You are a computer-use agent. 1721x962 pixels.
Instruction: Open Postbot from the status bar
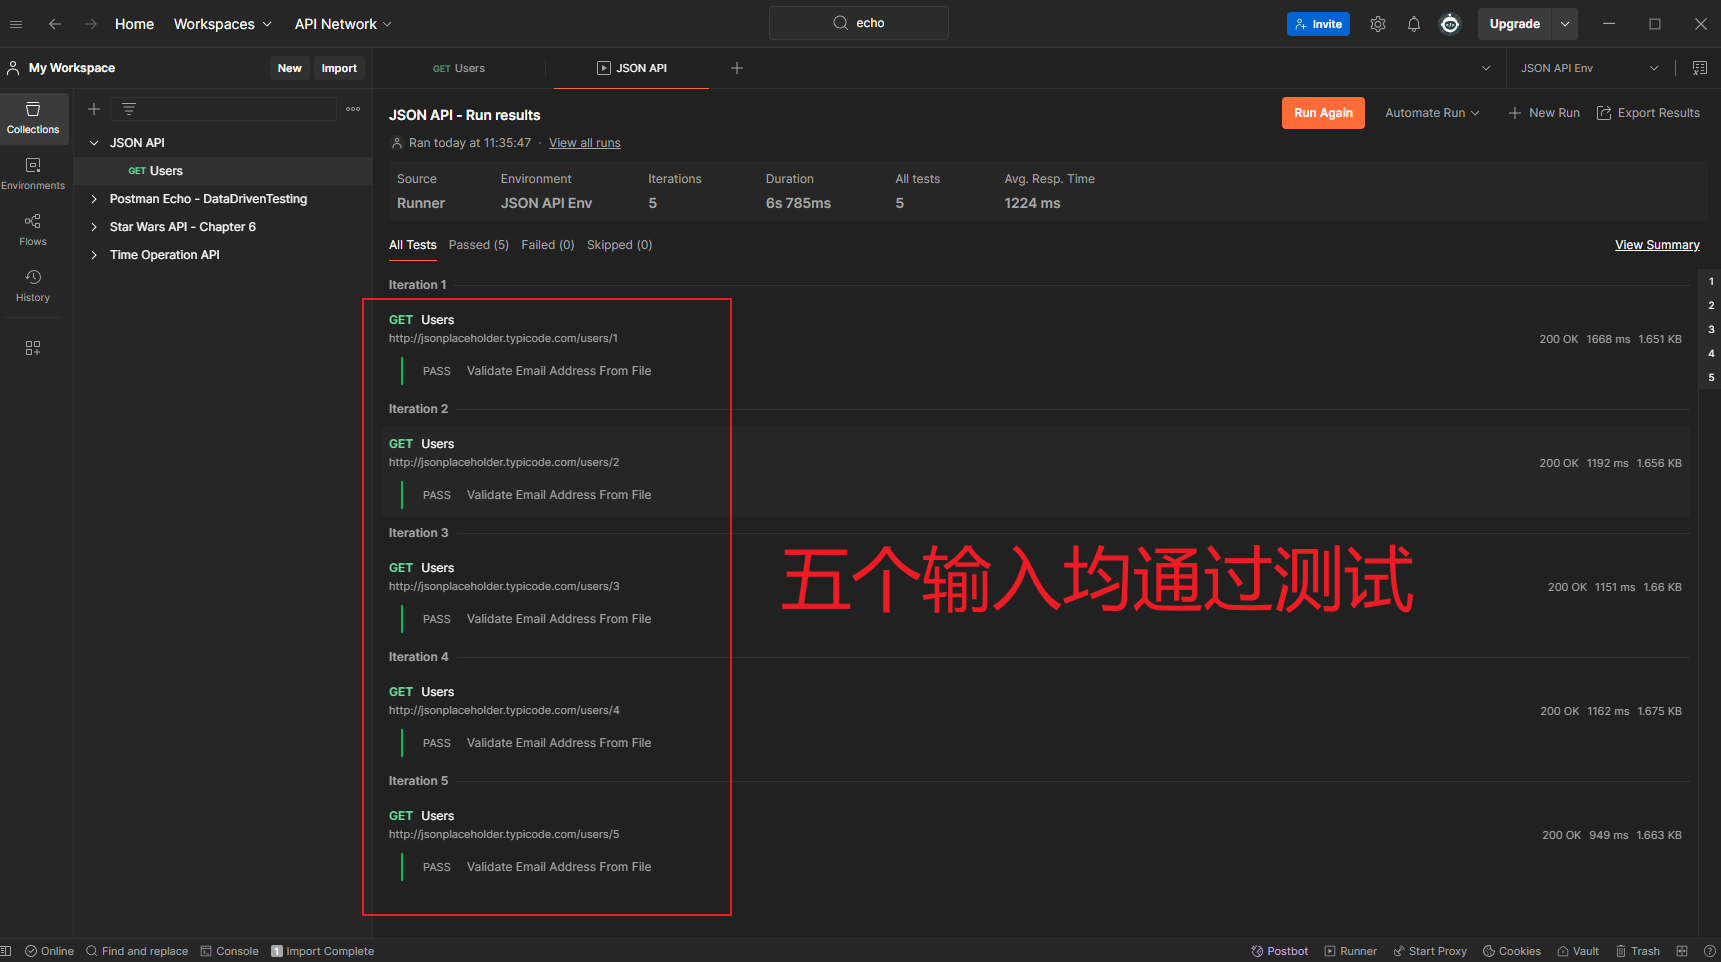pos(1280,951)
